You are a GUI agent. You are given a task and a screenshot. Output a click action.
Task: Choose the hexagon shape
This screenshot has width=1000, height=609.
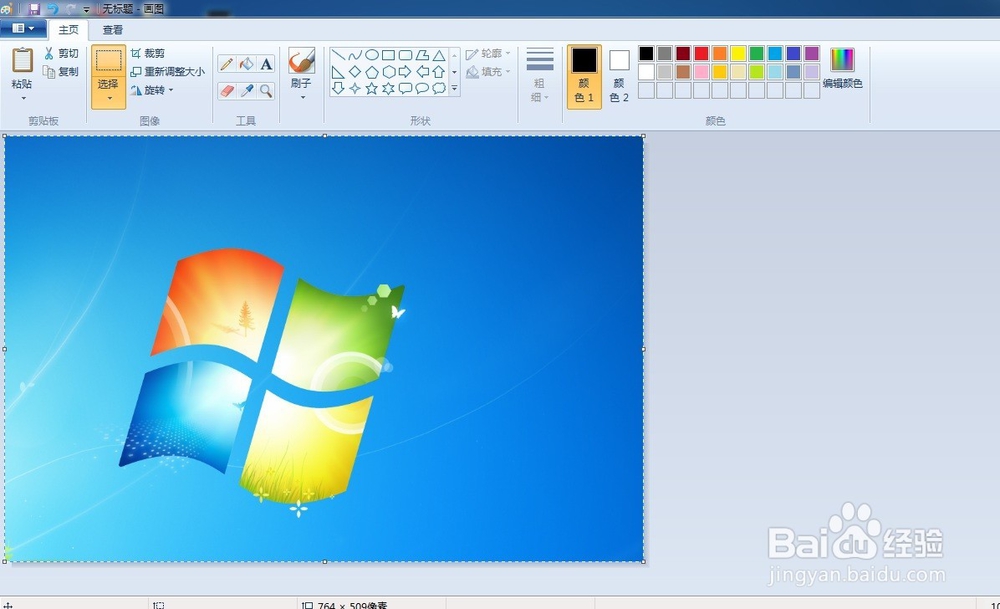(388, 72)
